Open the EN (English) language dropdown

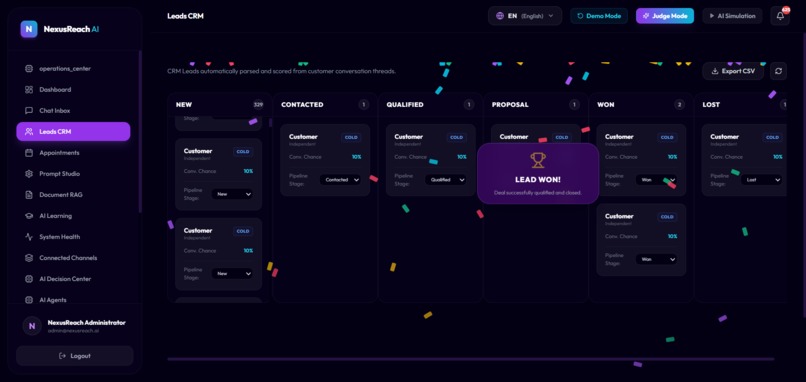pos(525,16)
